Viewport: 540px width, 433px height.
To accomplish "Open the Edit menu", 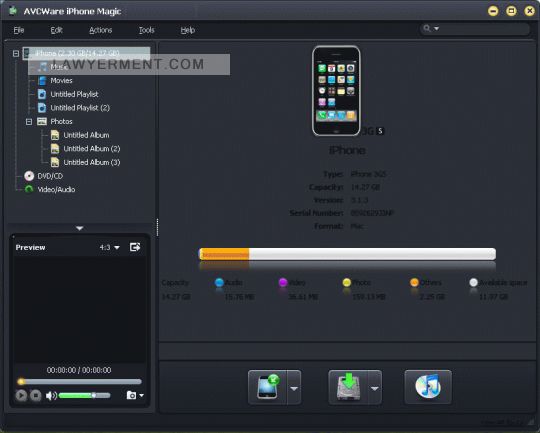I will point(56,30).
